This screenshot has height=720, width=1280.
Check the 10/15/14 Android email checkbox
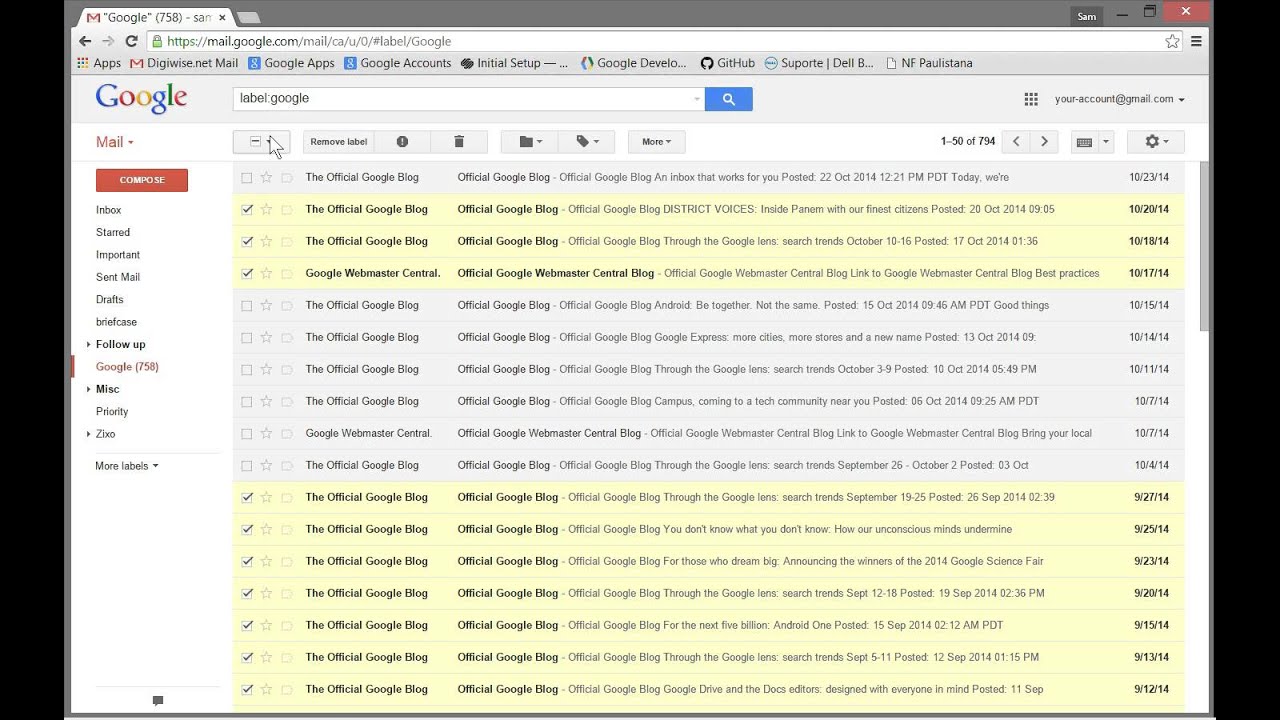pyautogui.click(x=247, y=305)
